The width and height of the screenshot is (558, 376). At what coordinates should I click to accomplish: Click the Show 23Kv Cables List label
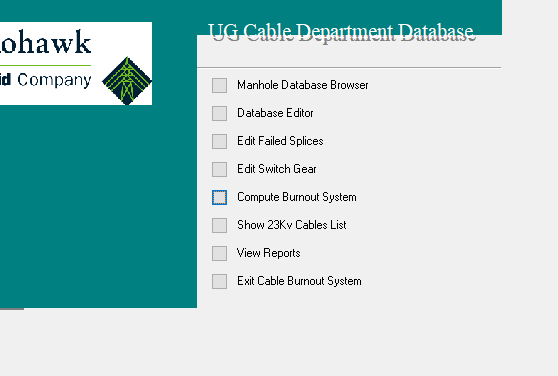tap(291, 225)
